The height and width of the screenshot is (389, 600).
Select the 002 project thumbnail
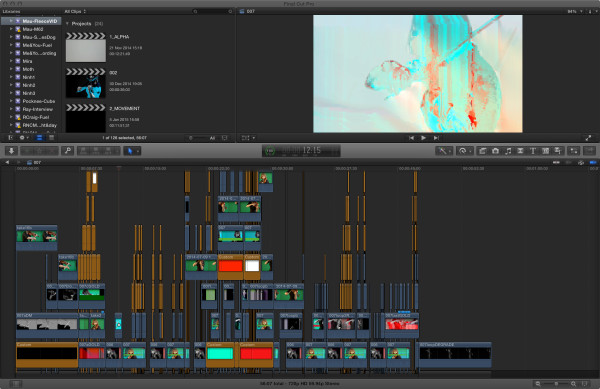[x=86, y=83]
